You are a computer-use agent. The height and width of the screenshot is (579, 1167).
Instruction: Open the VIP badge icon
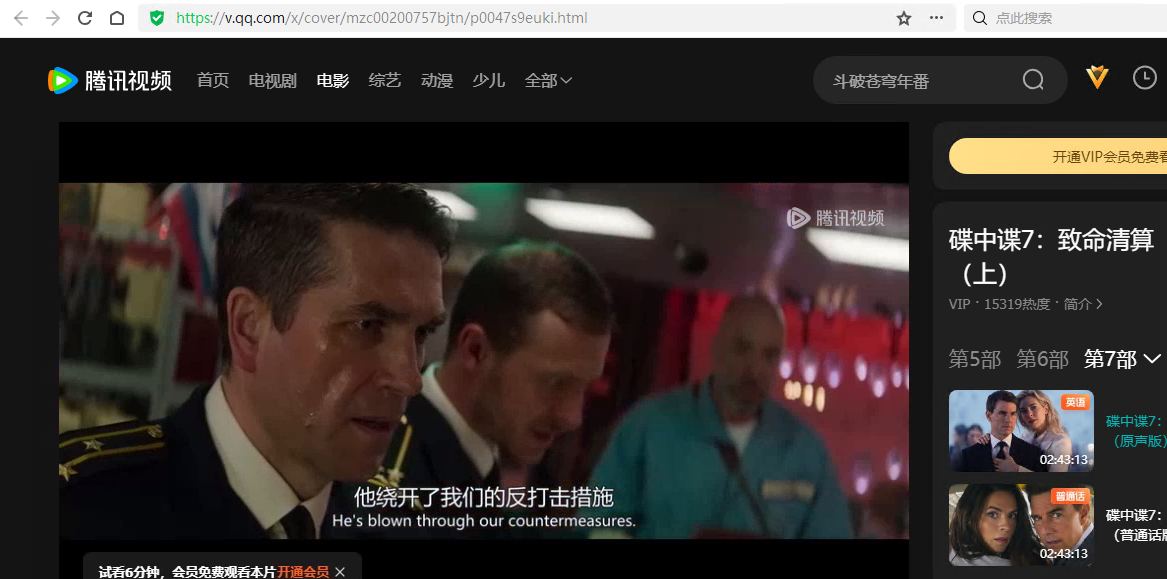click(x=1097, y=77)
